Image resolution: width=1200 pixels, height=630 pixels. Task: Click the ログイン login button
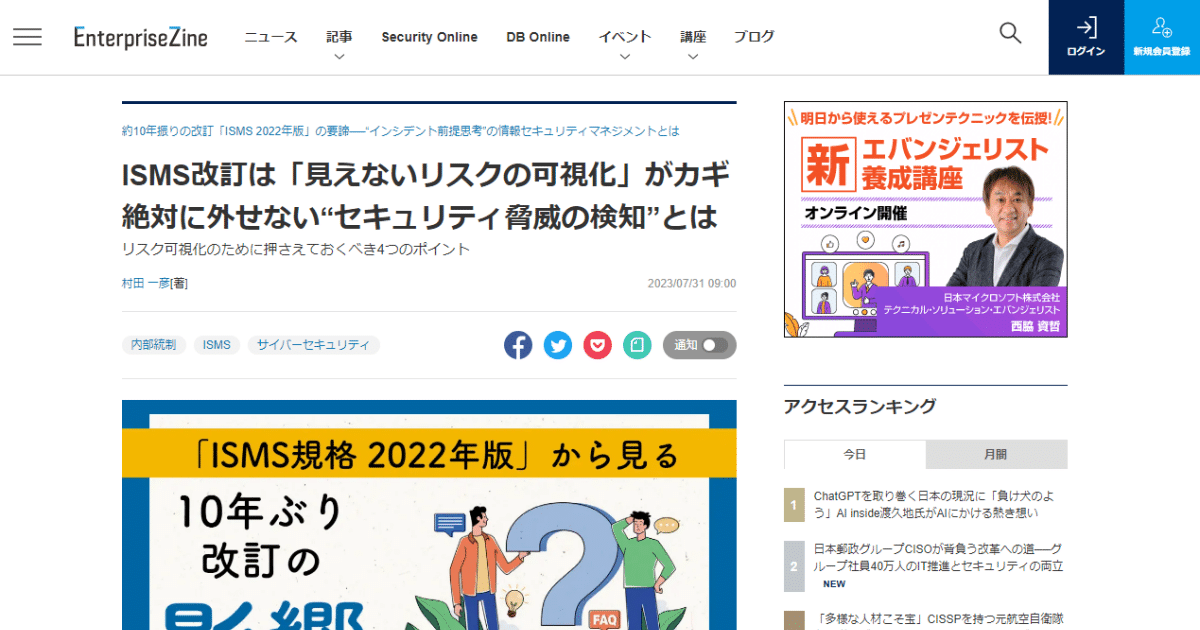[x=1086, y=37]
